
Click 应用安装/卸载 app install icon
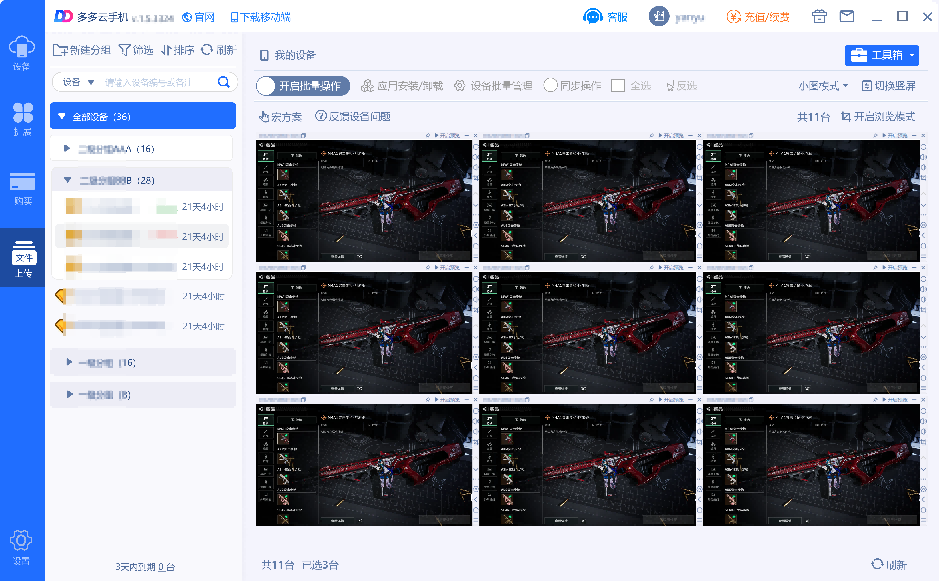367,86
